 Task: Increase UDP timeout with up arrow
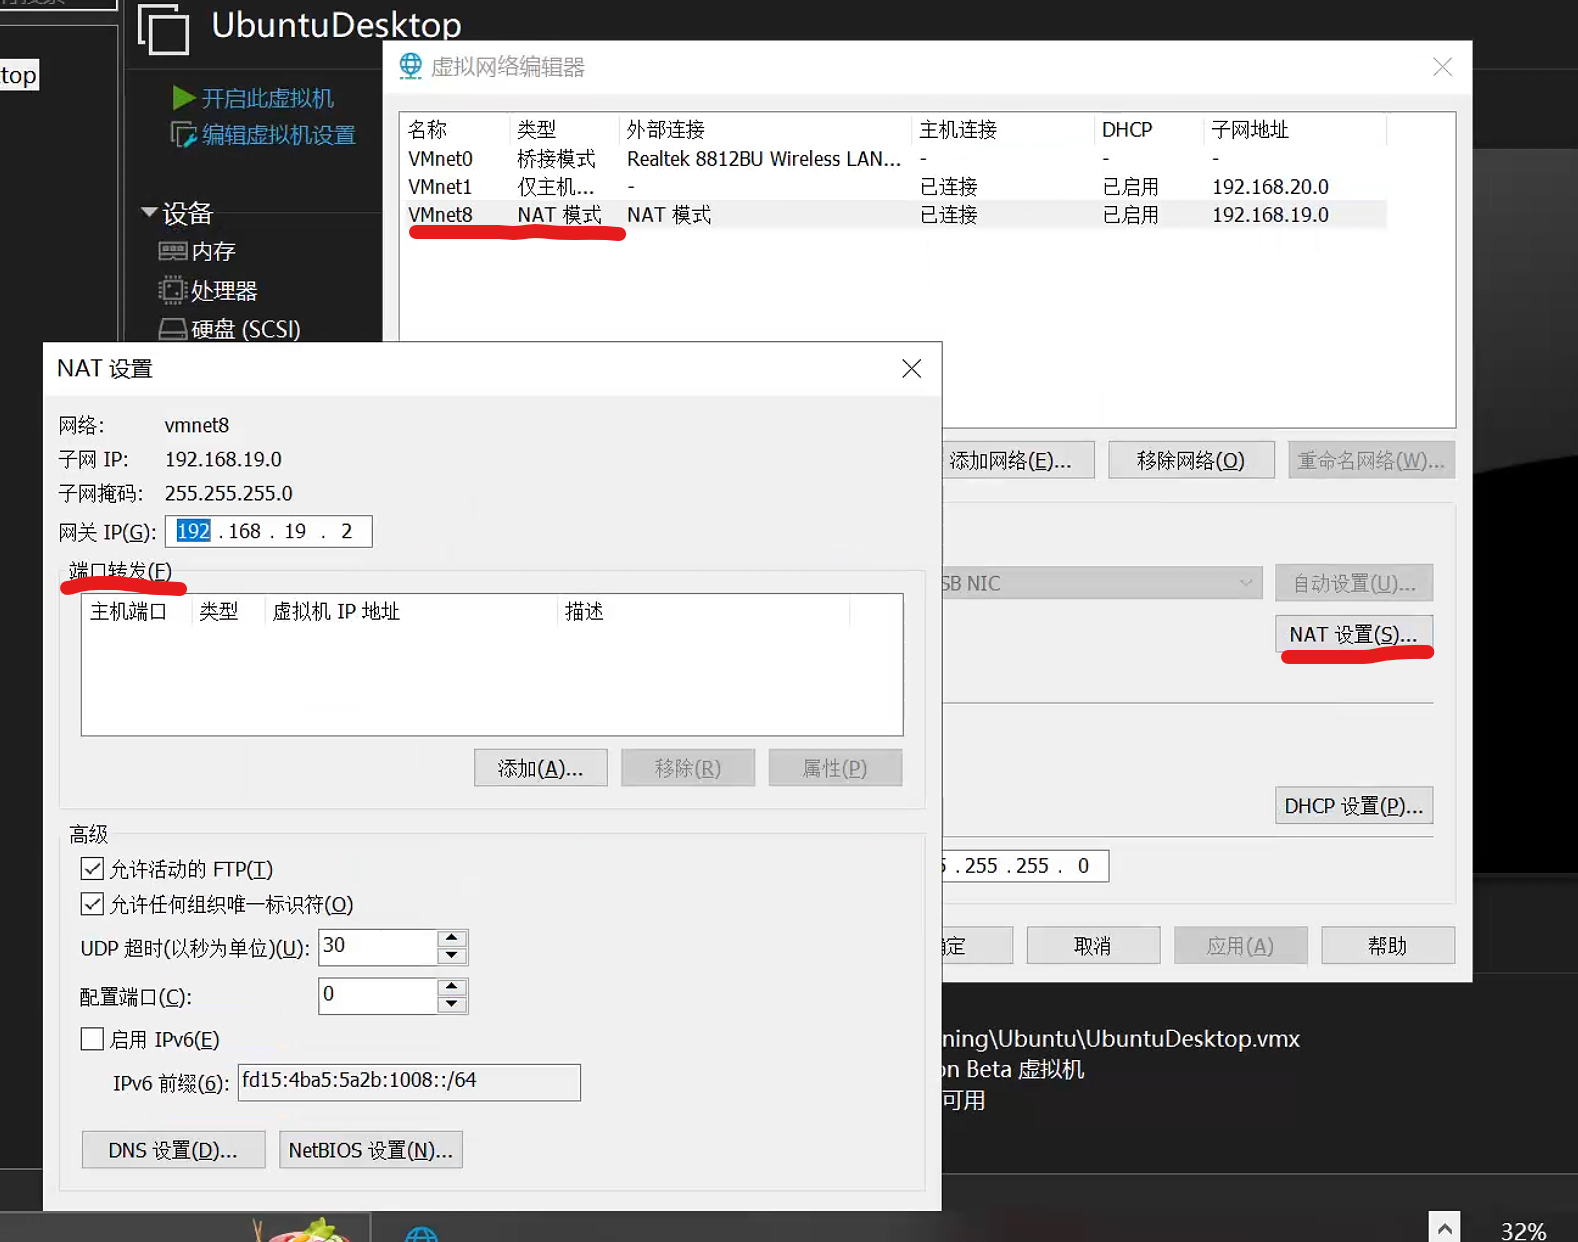pyautogui.click(x=452, y=938)
